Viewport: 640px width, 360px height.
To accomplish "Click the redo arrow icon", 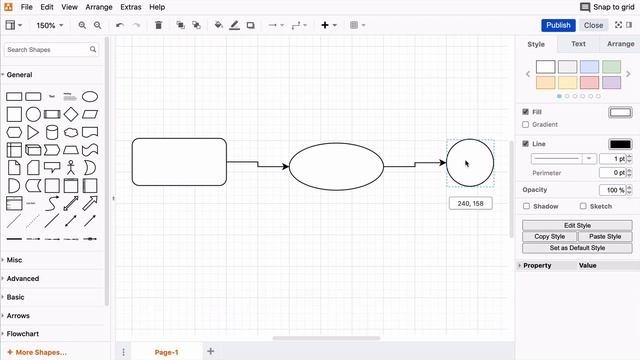I will point(137,25).
